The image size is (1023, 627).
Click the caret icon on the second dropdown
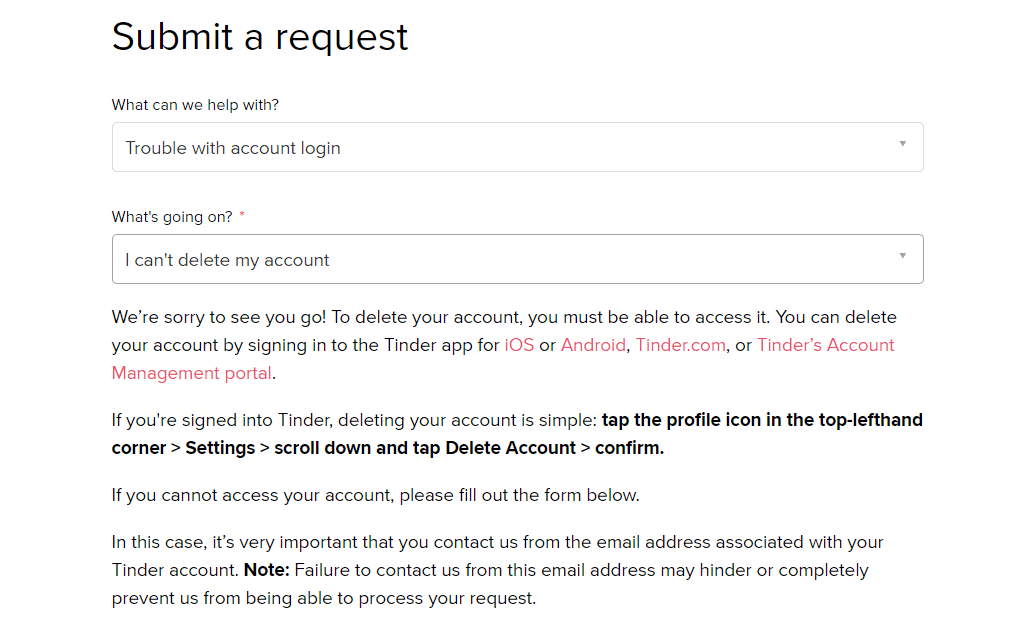coord(903,259)
